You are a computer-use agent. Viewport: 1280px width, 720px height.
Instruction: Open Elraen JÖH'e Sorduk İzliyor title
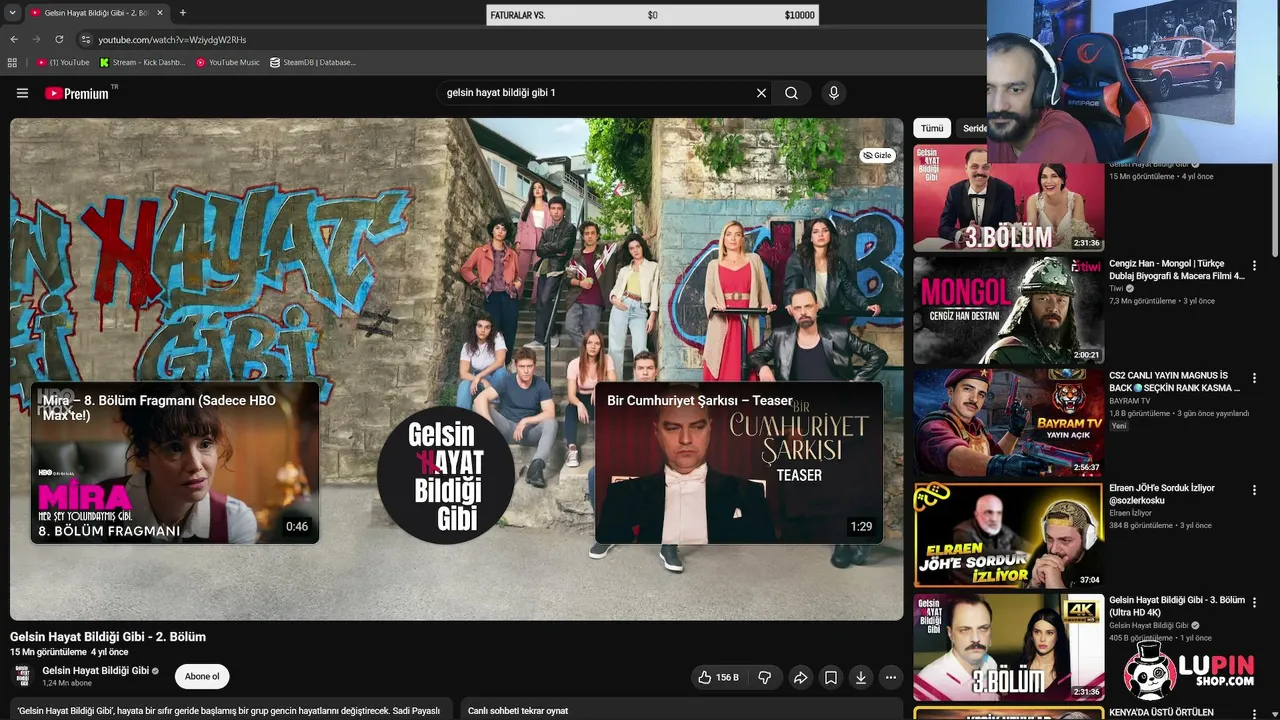click(x=1162, y=494)
